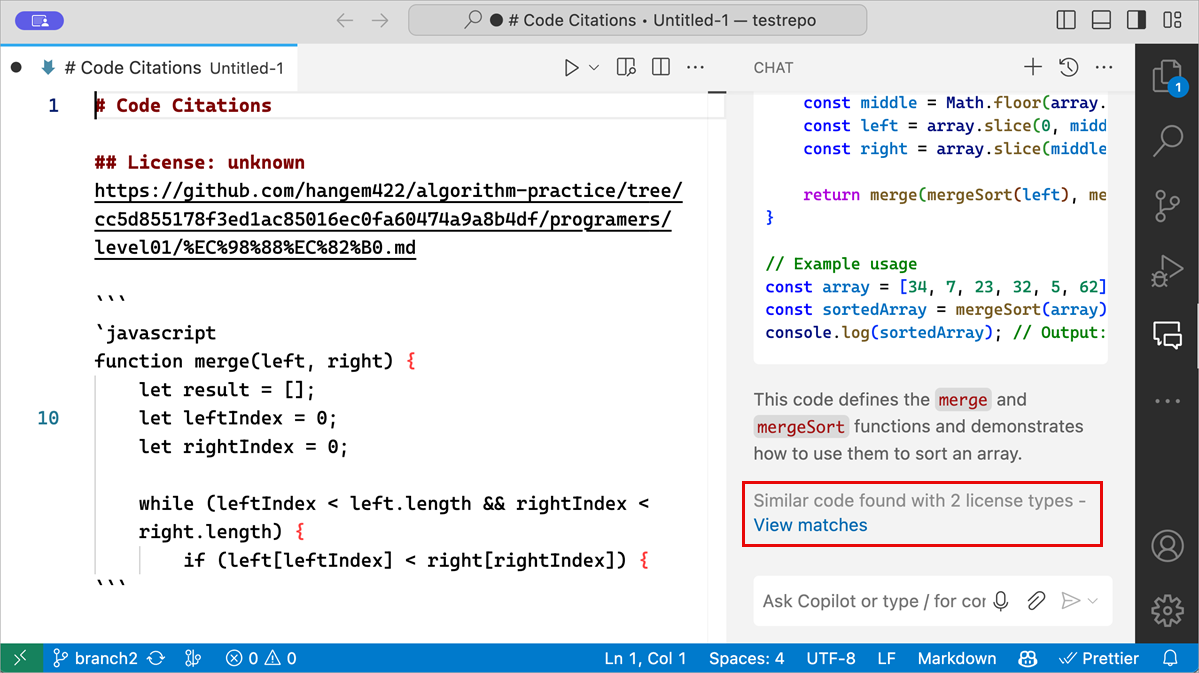Open the send options dropdown in the chat input

tap(1090, 601)
